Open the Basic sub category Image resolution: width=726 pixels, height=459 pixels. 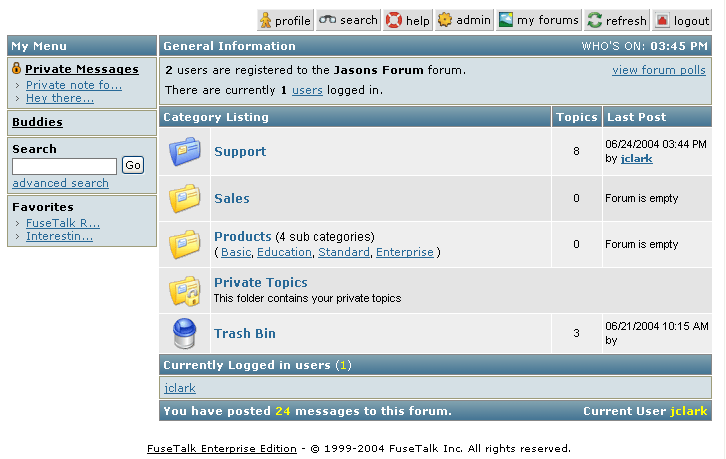(236, 252)
